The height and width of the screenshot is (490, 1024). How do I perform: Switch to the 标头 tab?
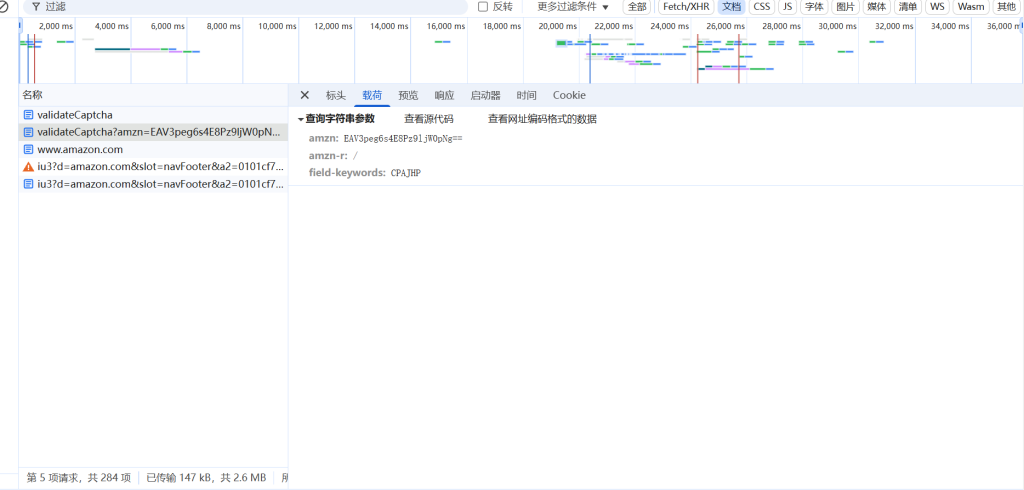coord(336,95)
